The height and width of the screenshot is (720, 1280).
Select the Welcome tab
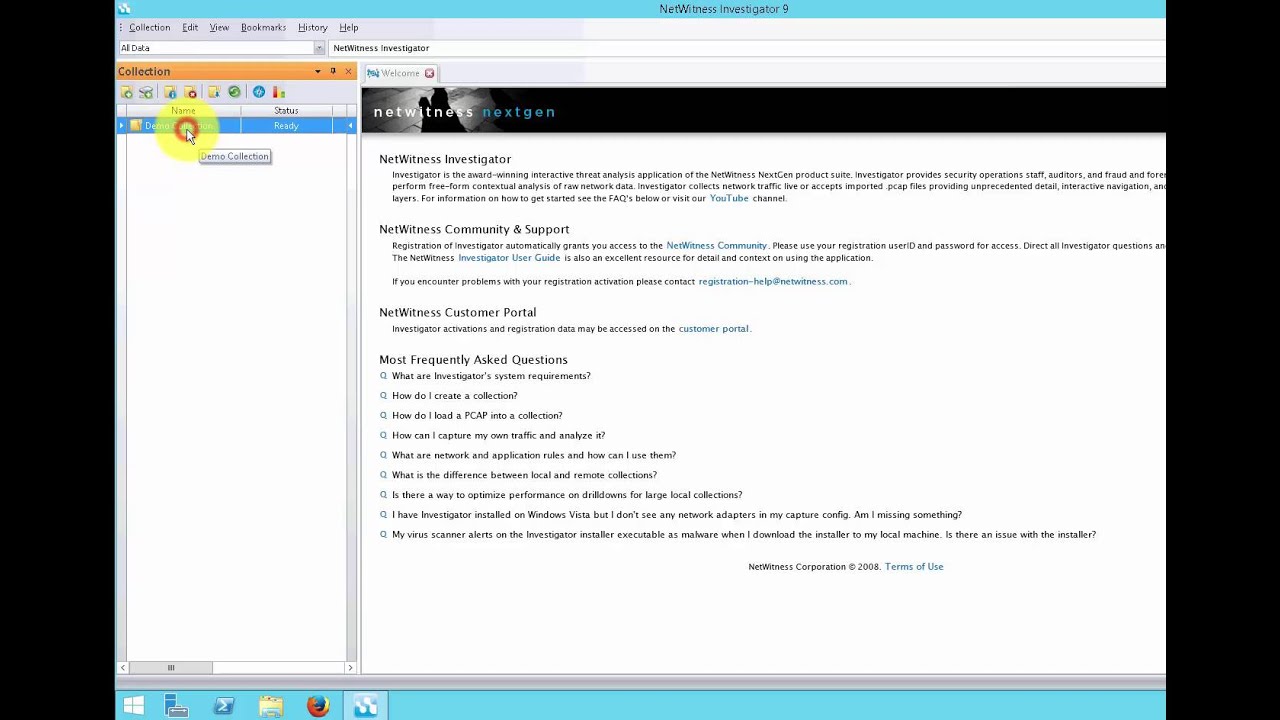(400, 73)
